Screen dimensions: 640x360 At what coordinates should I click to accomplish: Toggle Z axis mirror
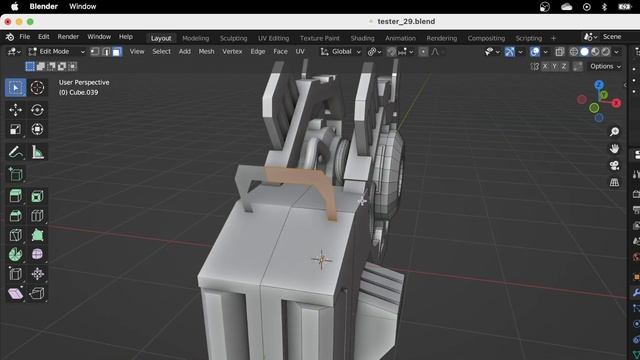564,66
